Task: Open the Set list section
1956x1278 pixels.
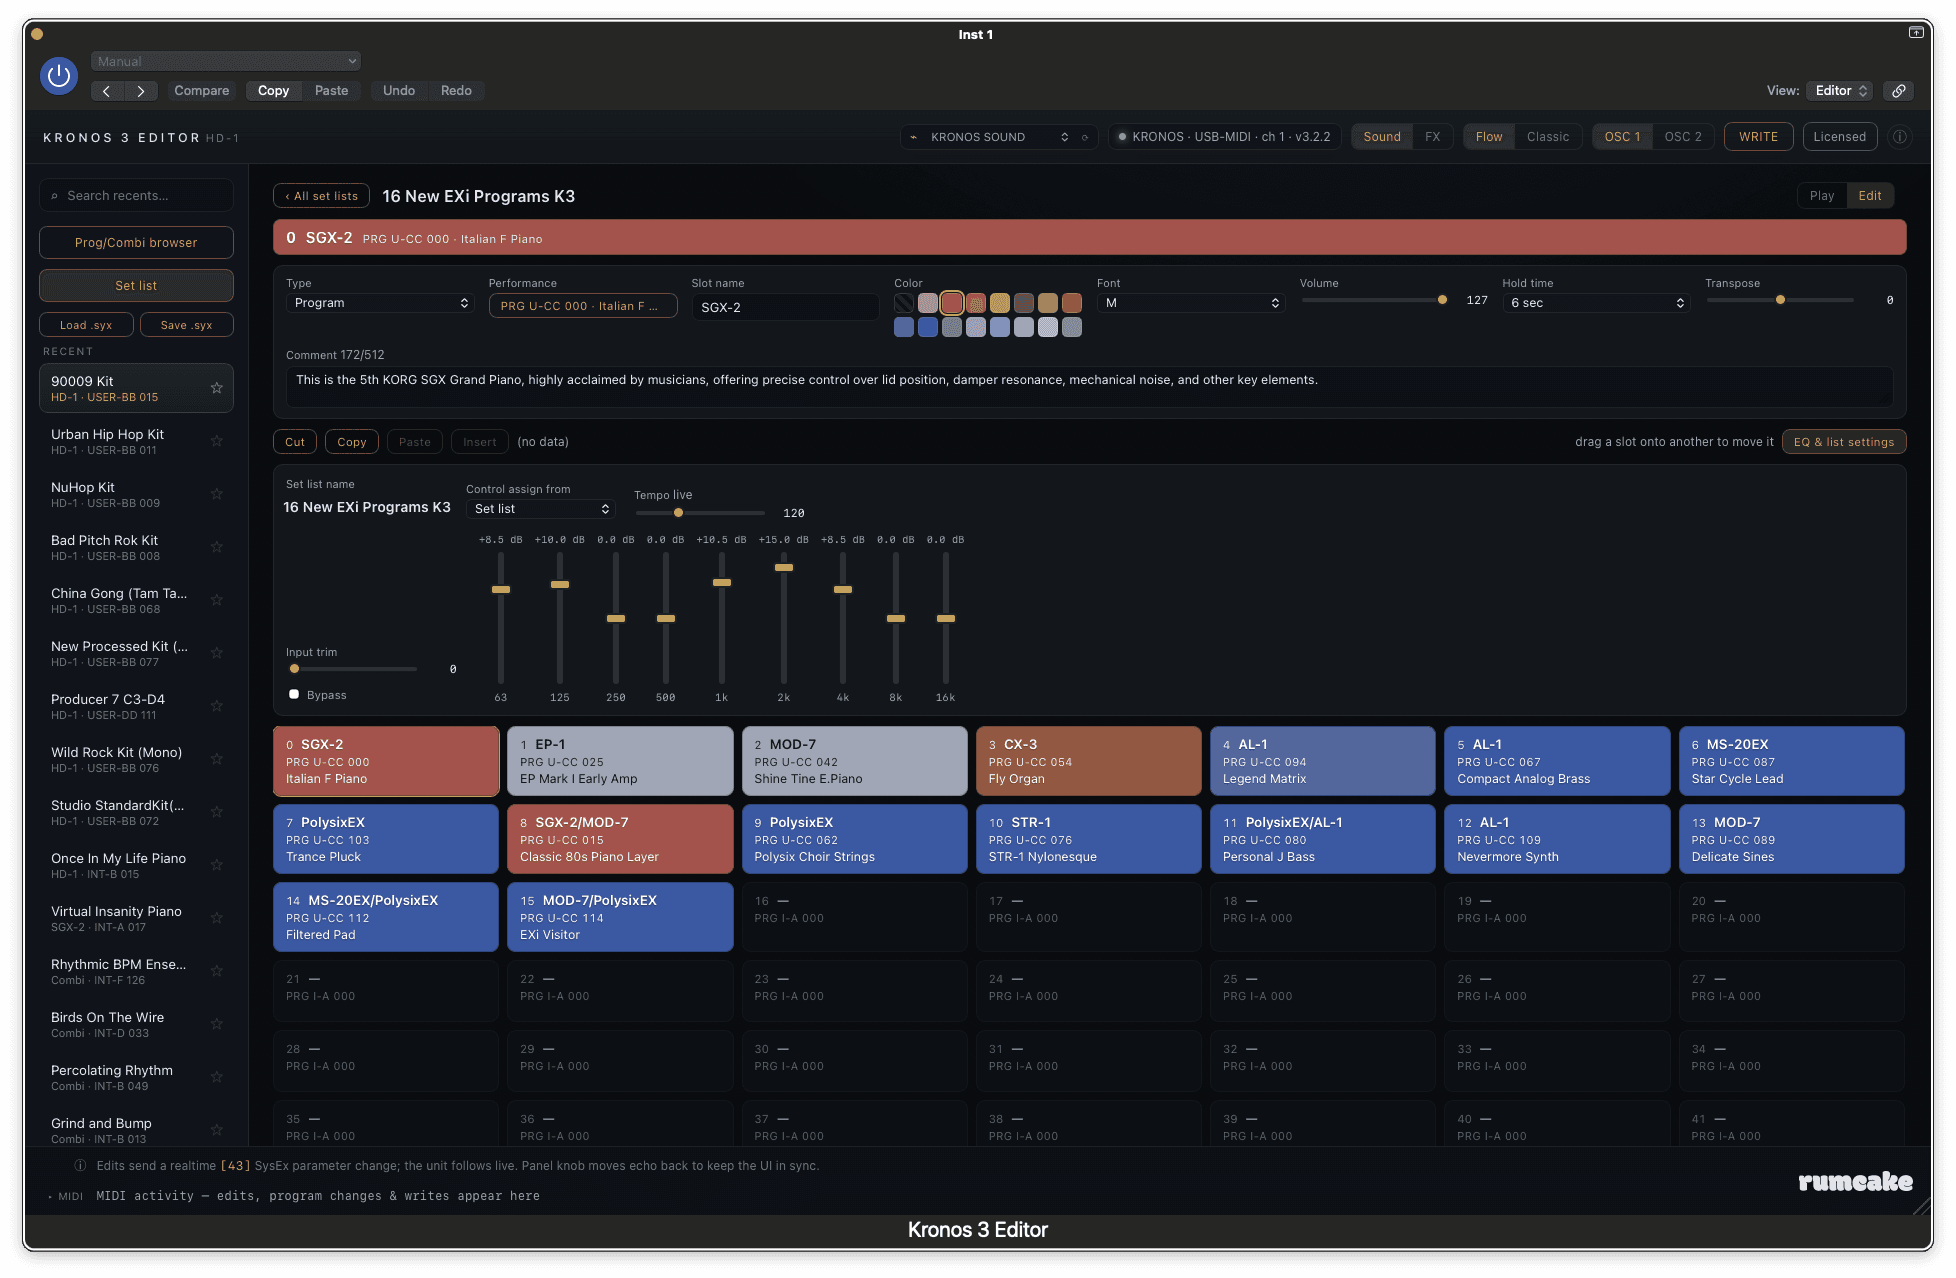Action: pyautogui.click(x=136, y=286)
